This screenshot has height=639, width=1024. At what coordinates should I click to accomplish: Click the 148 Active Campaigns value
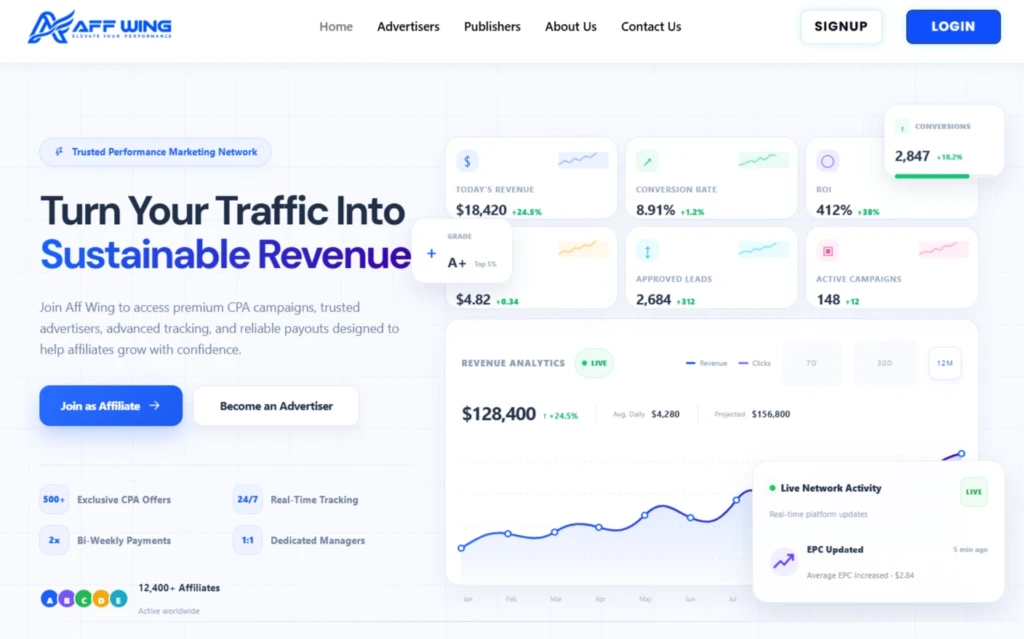click(x=828, y=299)
